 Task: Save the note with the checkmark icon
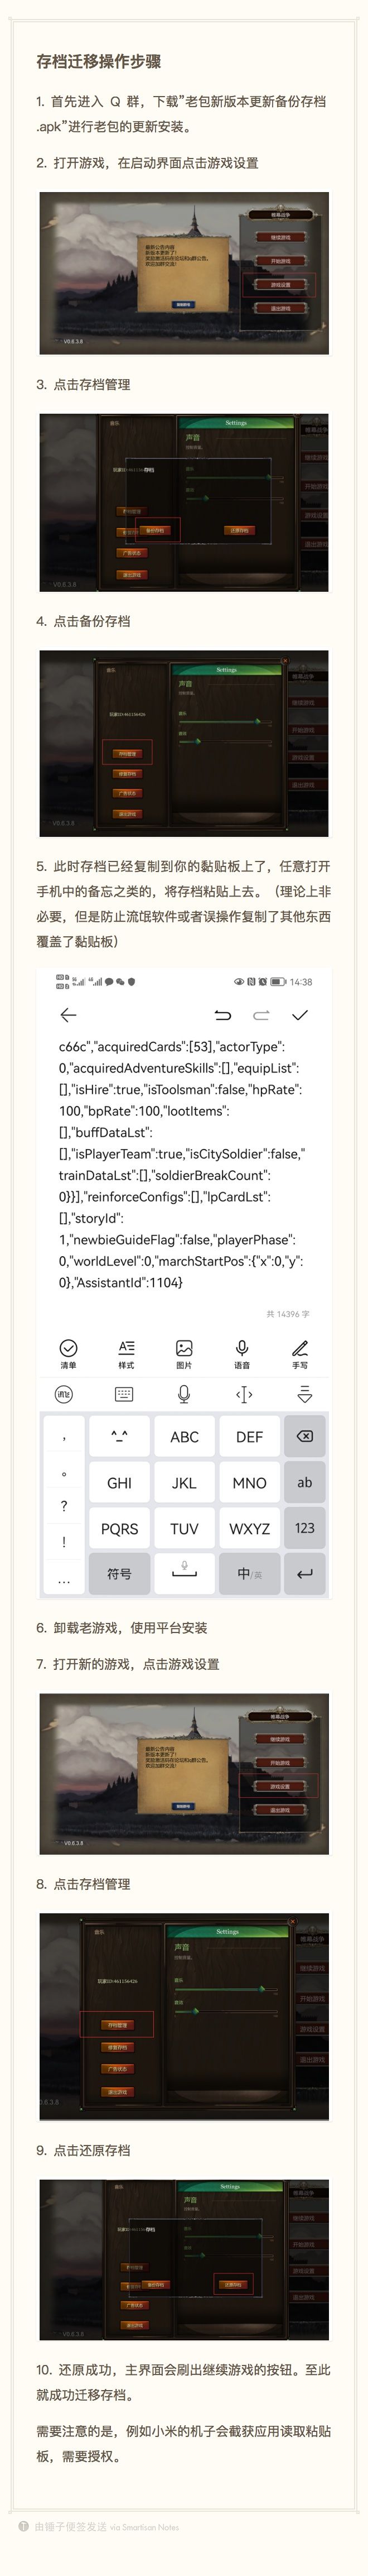(300, 1015)
